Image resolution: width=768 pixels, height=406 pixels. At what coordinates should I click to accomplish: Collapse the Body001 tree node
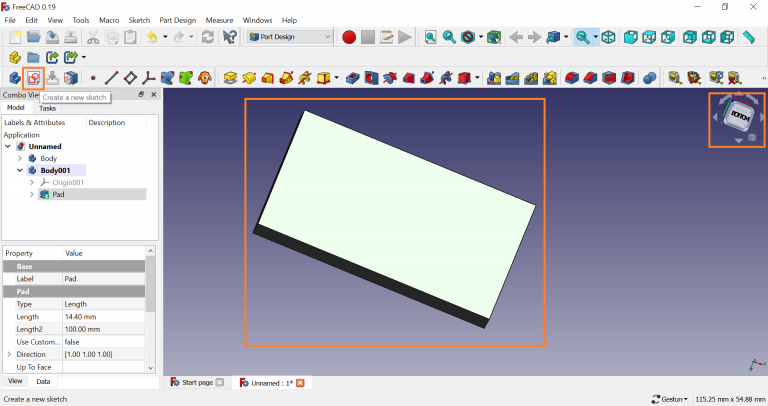pyautogui.click(x=20, y=170)
